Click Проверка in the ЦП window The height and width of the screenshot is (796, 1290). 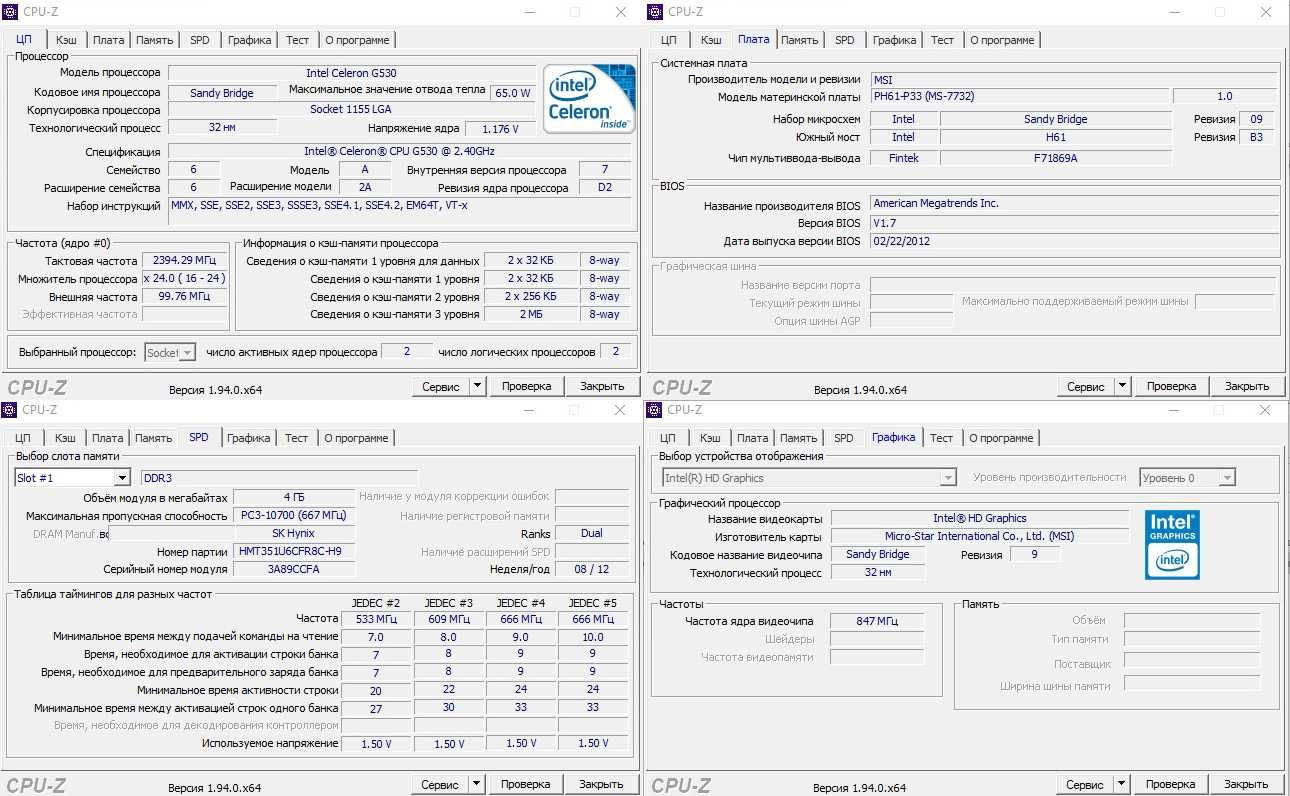point(527,386)
